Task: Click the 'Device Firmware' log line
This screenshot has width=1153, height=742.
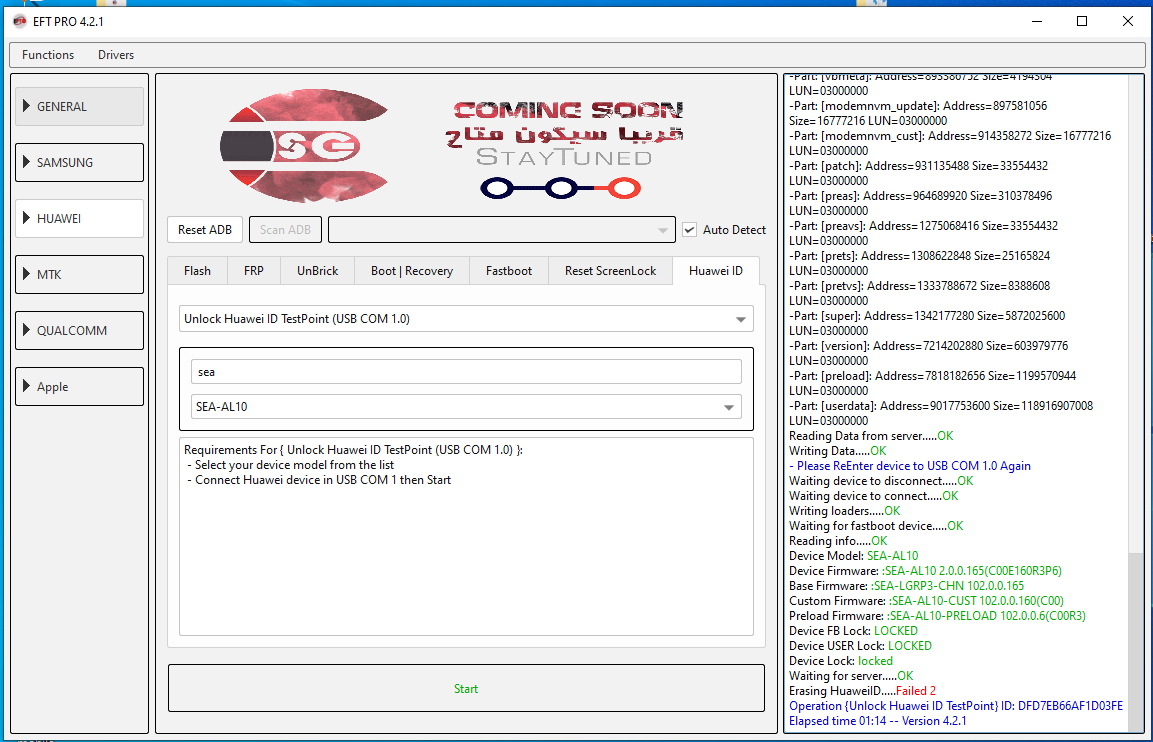Action: (925, 570)
